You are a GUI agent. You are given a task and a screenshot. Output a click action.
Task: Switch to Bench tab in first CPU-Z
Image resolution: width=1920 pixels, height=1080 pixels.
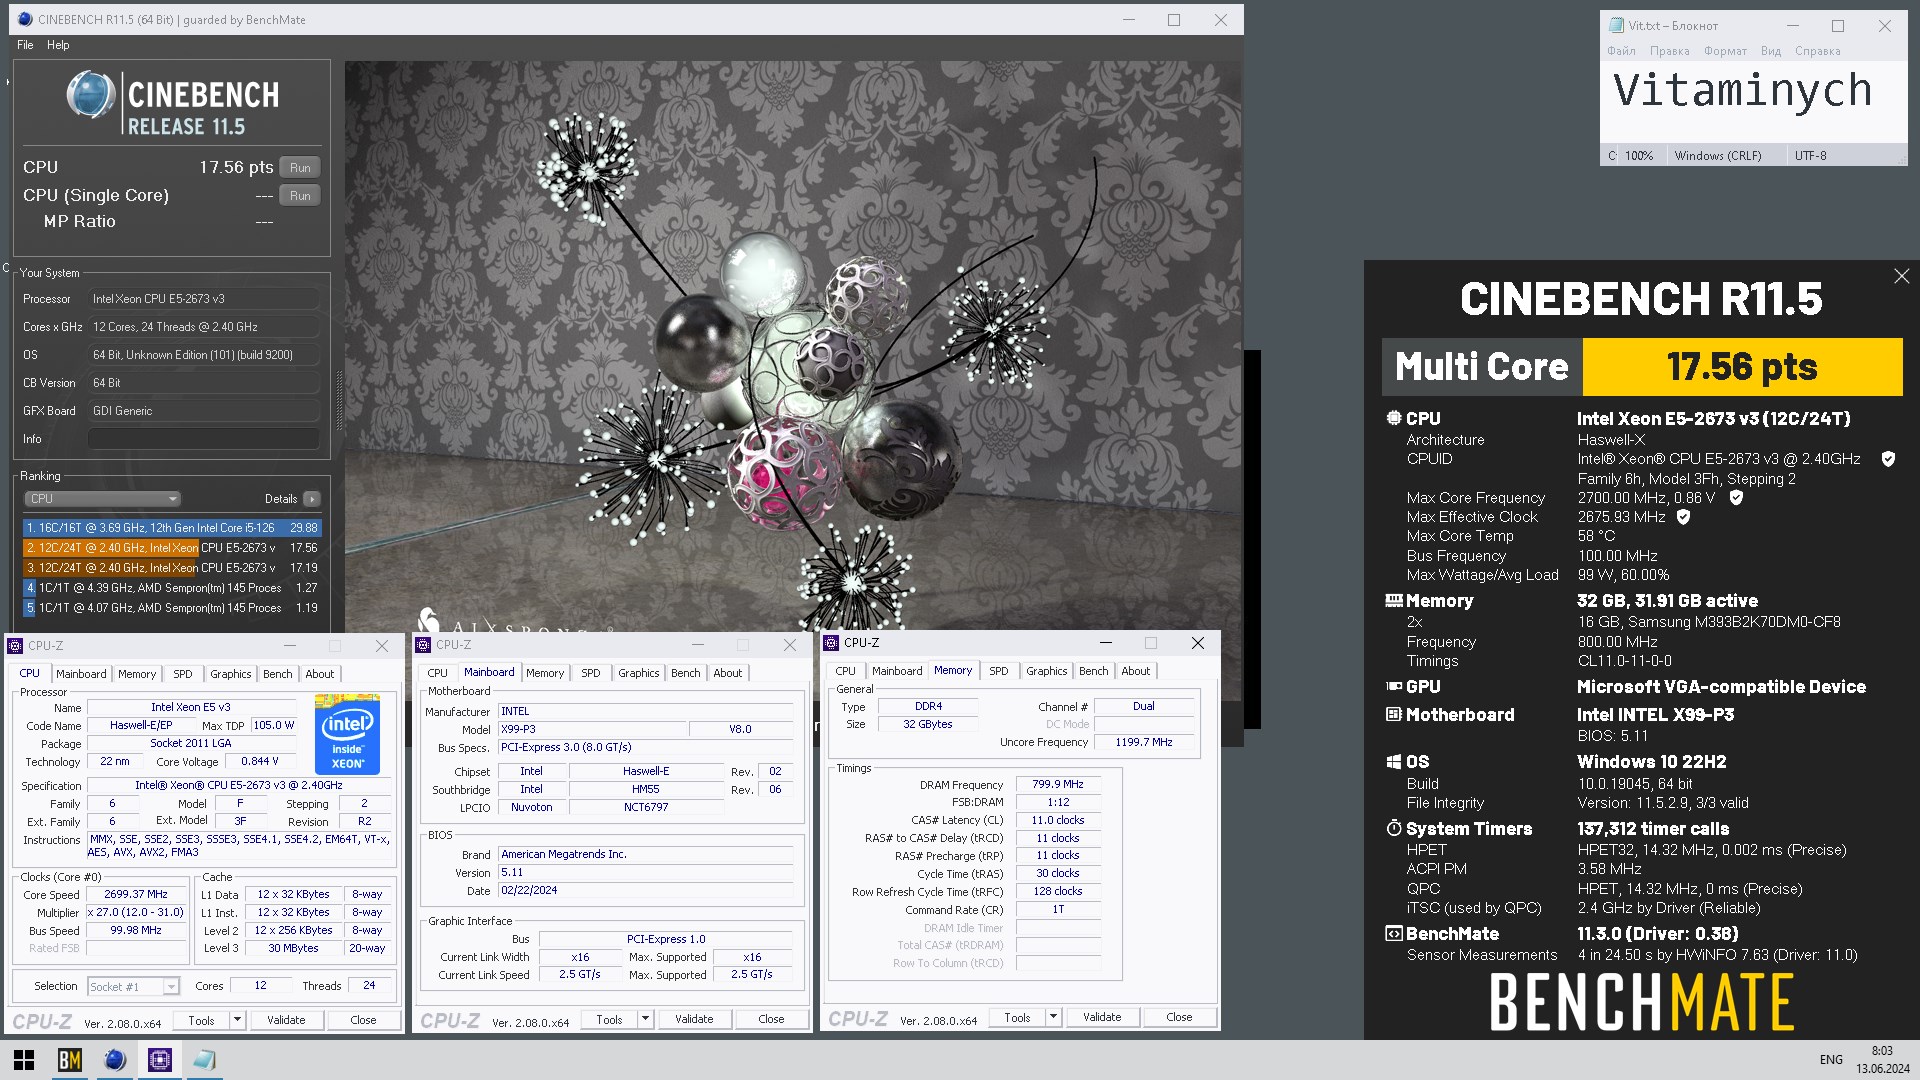click(x=277, y=674)
